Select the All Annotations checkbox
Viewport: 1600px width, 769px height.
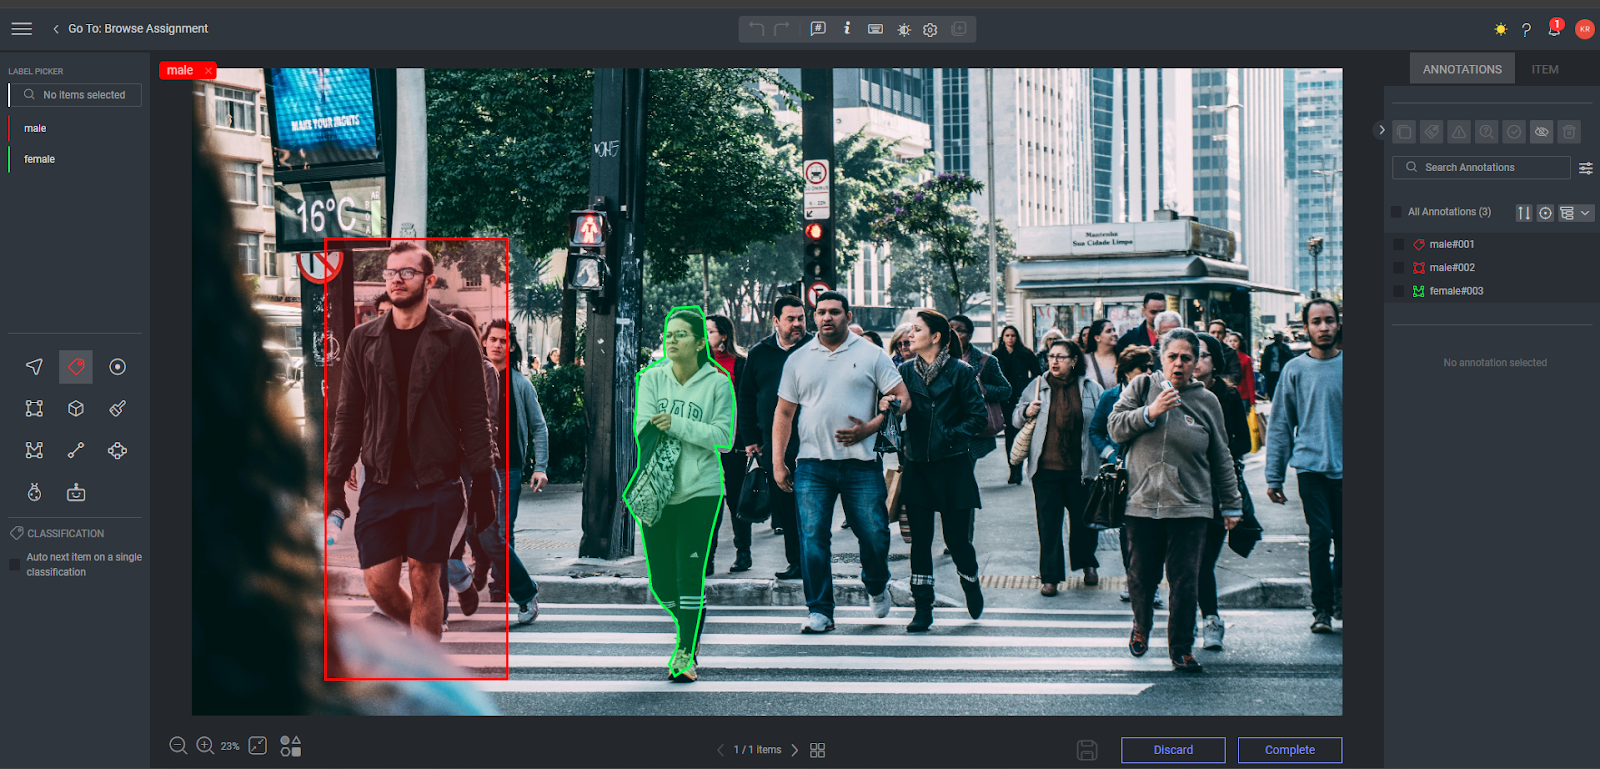(x=1396, y=212)
